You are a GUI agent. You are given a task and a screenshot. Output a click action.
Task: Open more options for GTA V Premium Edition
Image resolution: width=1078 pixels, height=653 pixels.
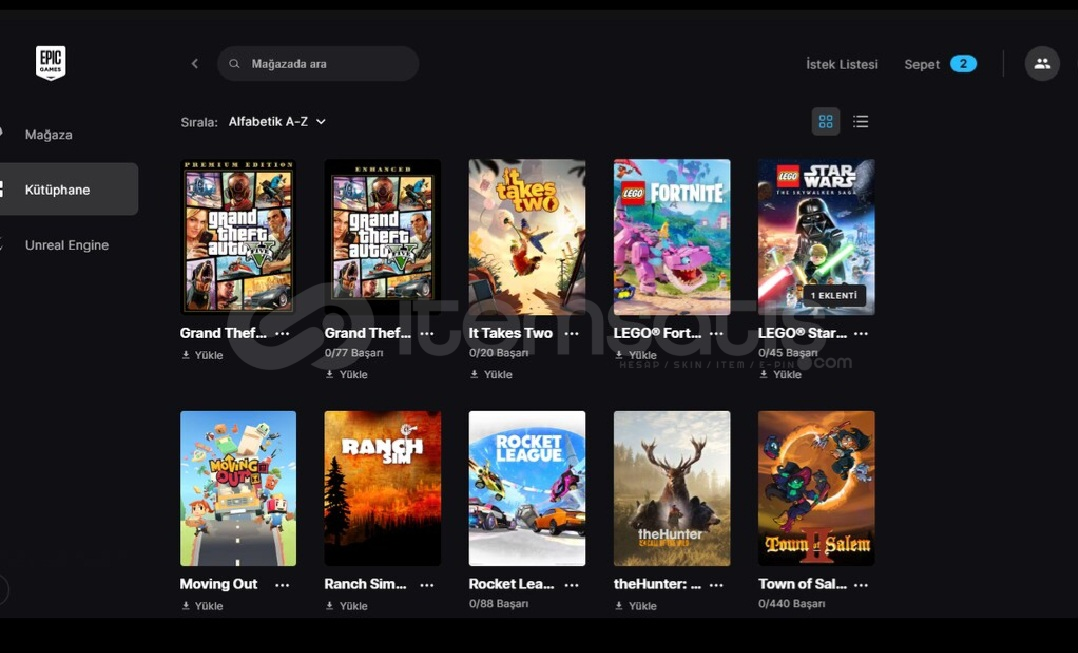click(282, 333)
